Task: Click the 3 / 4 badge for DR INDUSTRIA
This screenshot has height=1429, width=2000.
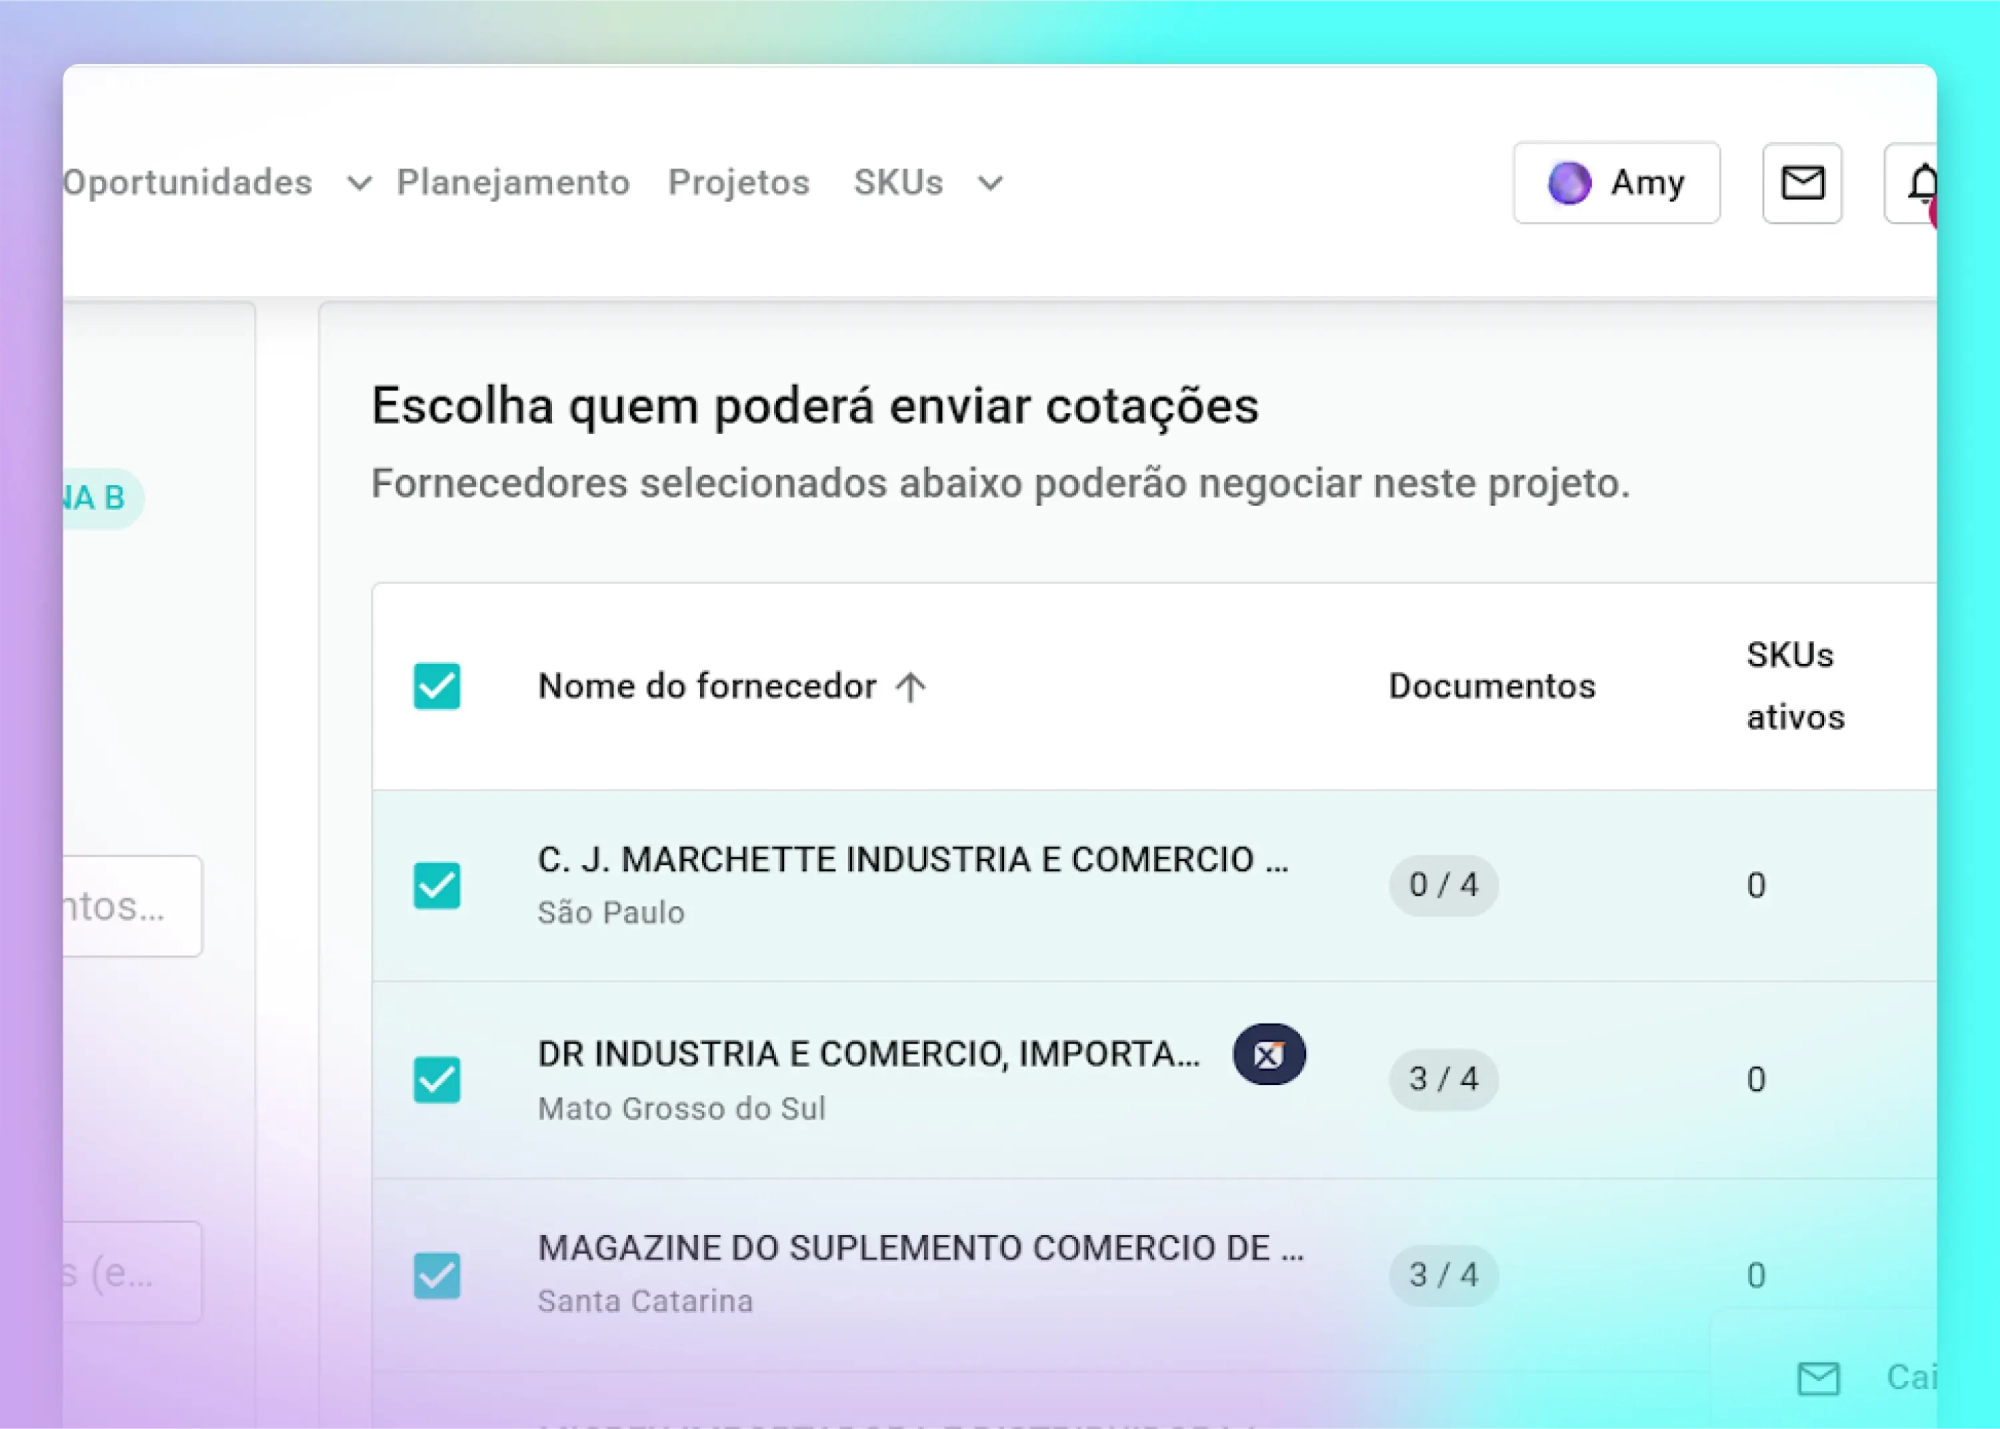Action: click(1443, 1079)
